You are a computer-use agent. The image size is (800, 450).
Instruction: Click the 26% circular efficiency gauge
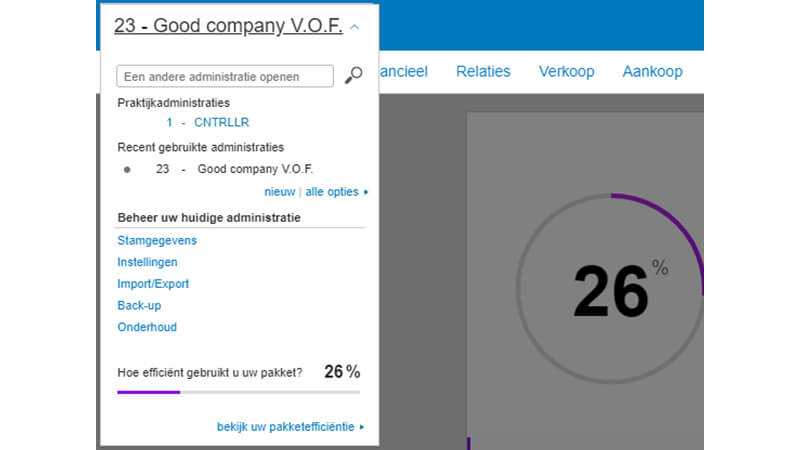click(610, 288)
